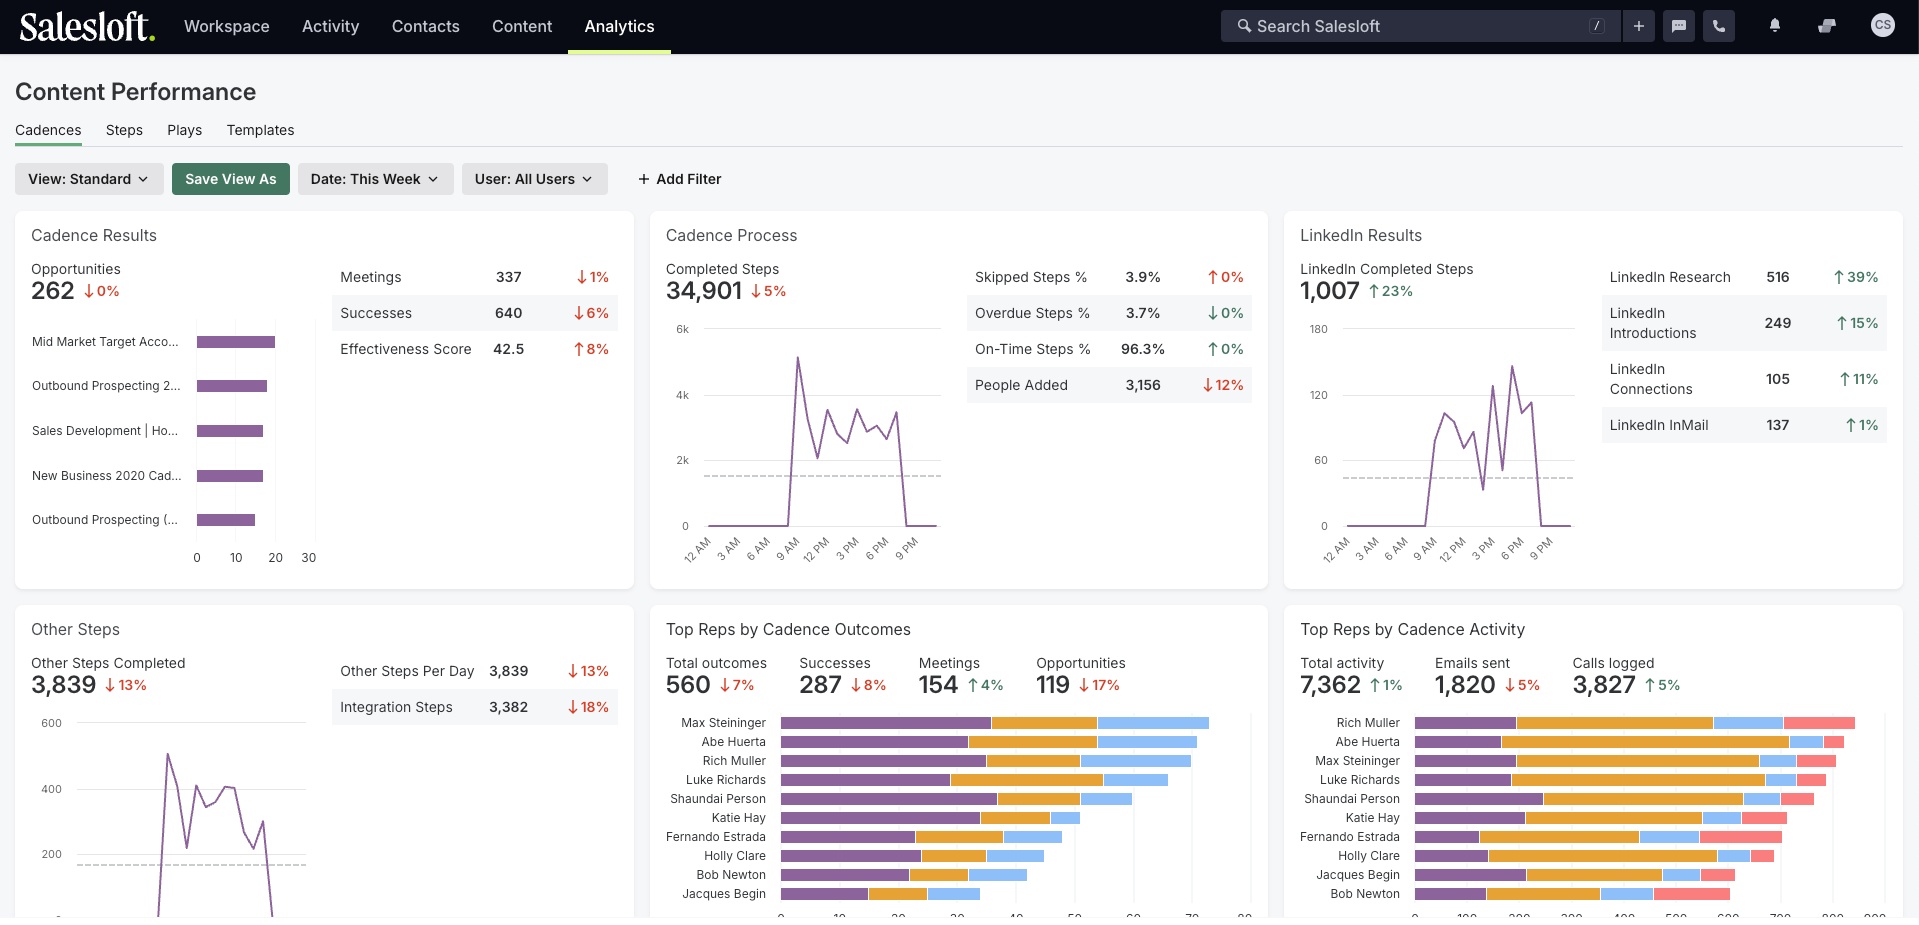Click the New Business 2020 Cad... label
Image resolution: width=1919 pixels, height=925 pixels.
tap(106, 476)
